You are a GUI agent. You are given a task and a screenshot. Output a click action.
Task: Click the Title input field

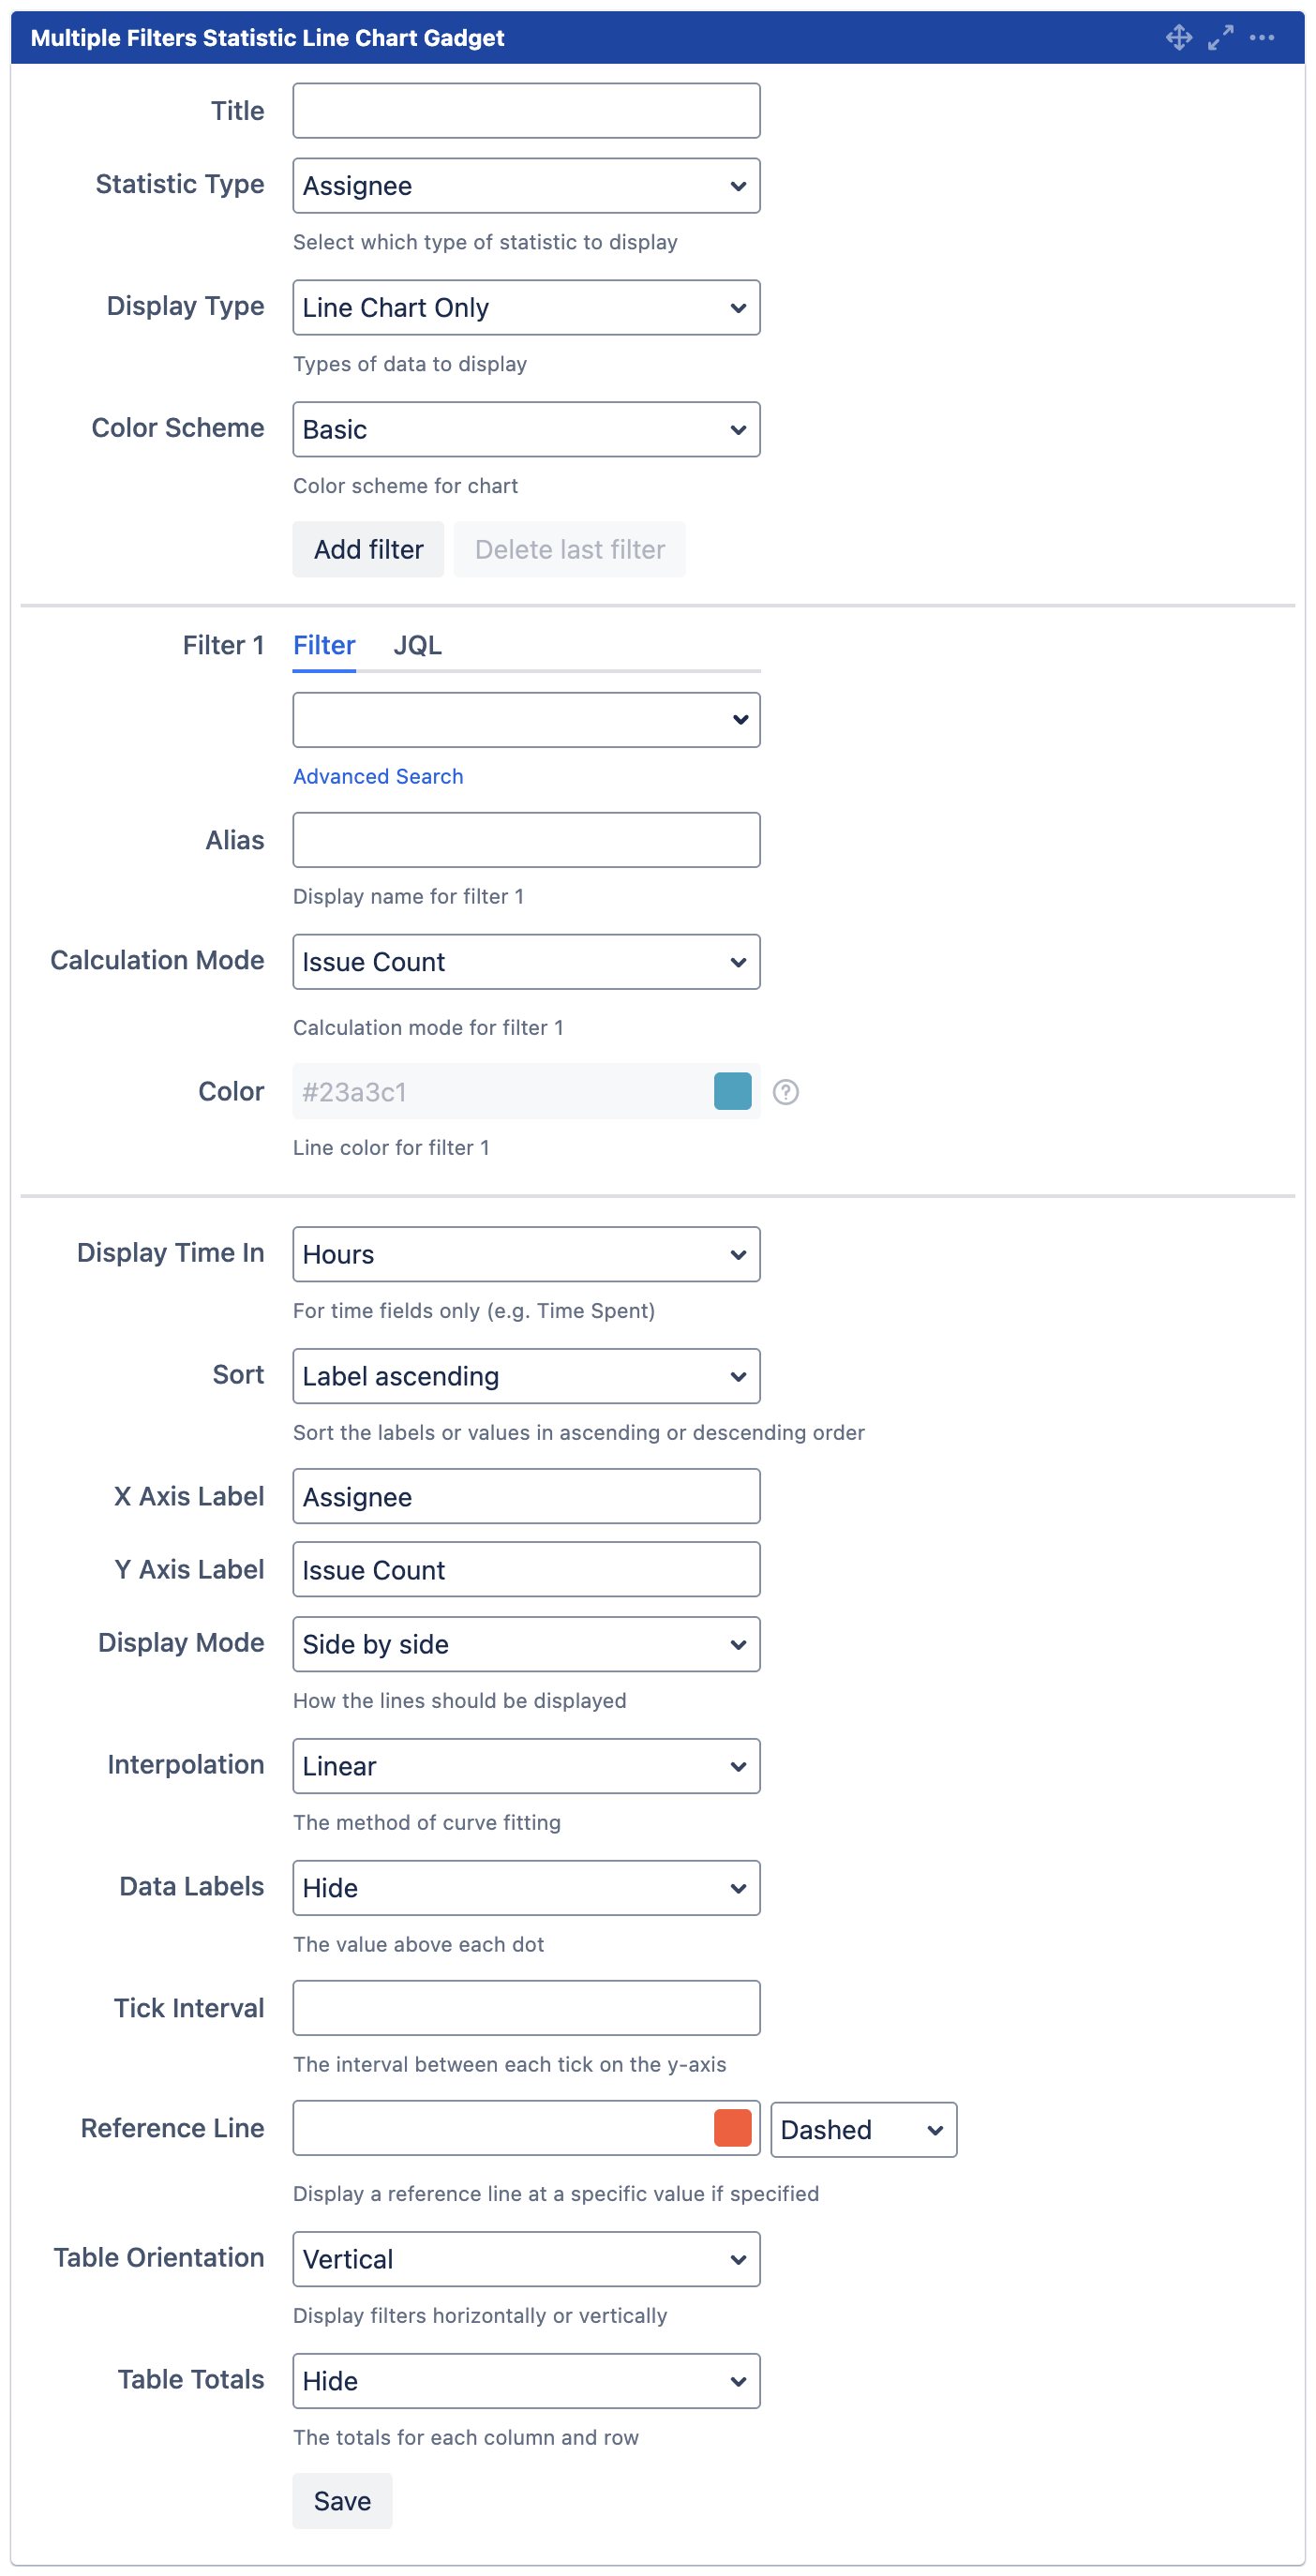point(526,111)
